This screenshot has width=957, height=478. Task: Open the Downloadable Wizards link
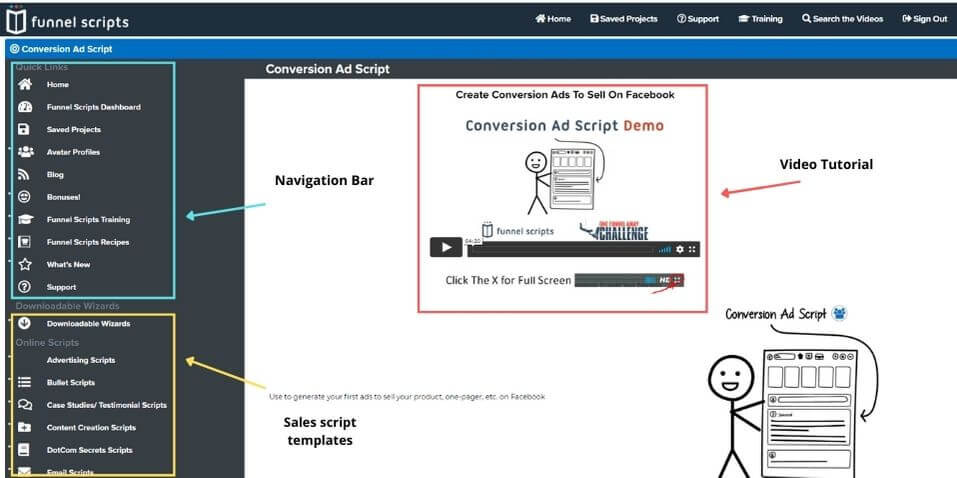88,324
